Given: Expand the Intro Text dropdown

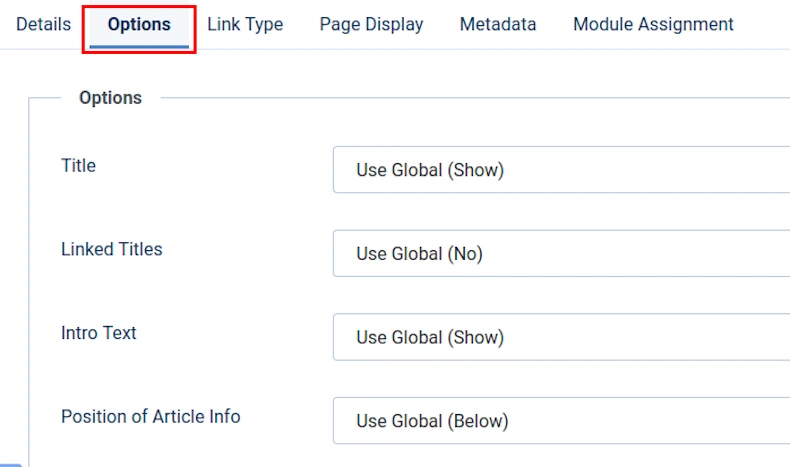Looking at the screenshot, I should pos(560,337).
